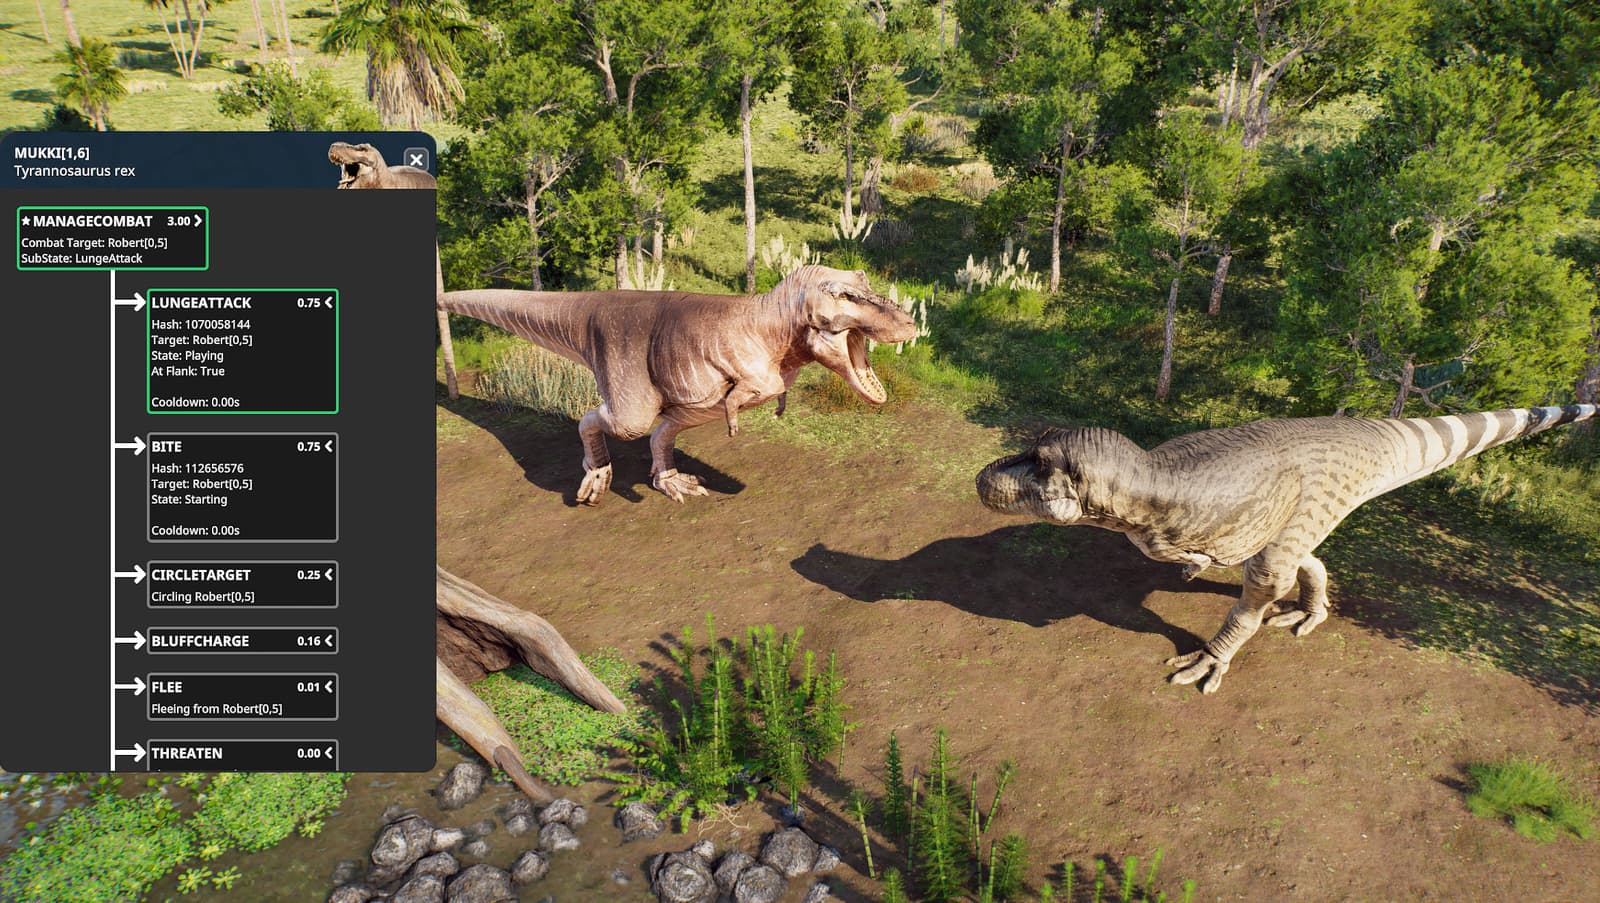The image size is (1600, 903).
Task: Click the arrow pointing to CIRCLETARGET
Action: (131, 574)
